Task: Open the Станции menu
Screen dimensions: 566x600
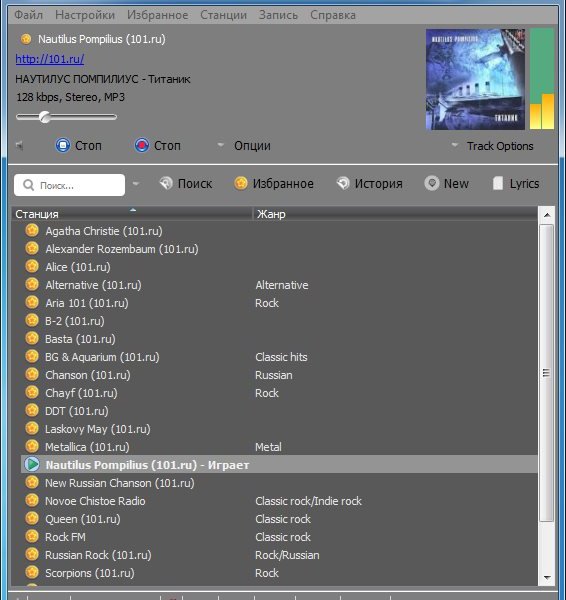Action: pos(223,15)
